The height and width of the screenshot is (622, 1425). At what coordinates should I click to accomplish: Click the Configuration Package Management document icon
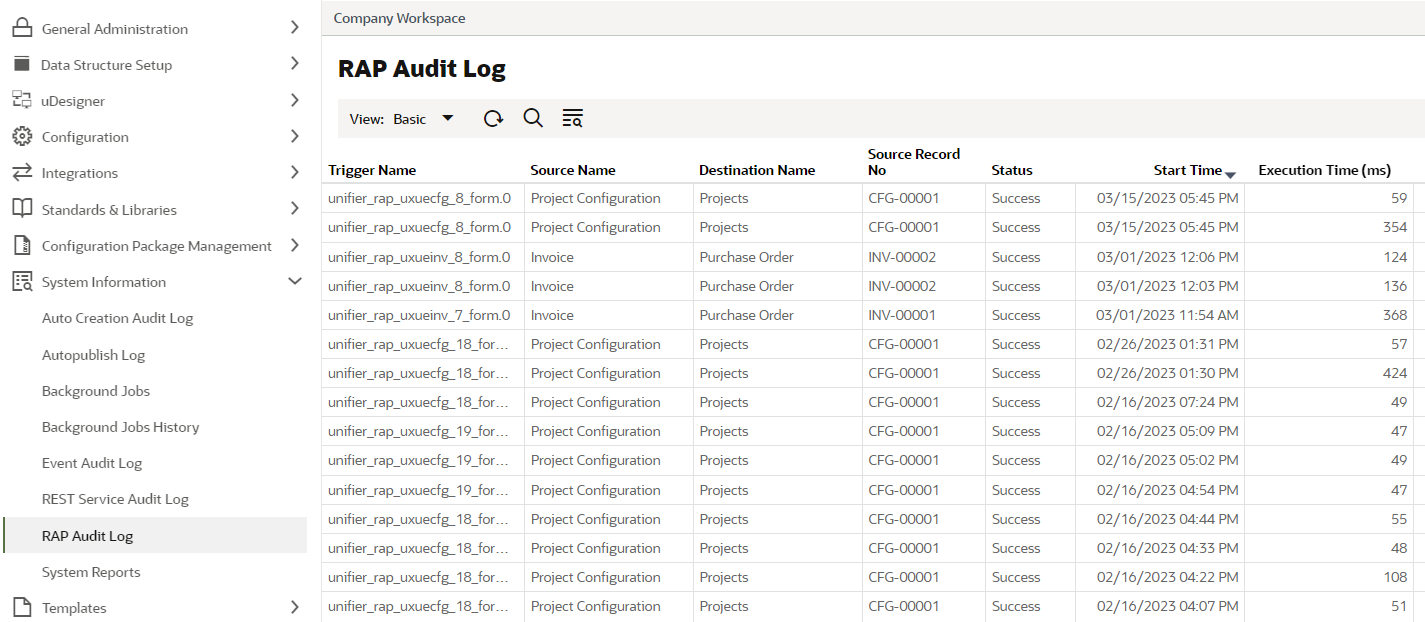[20, 245]
